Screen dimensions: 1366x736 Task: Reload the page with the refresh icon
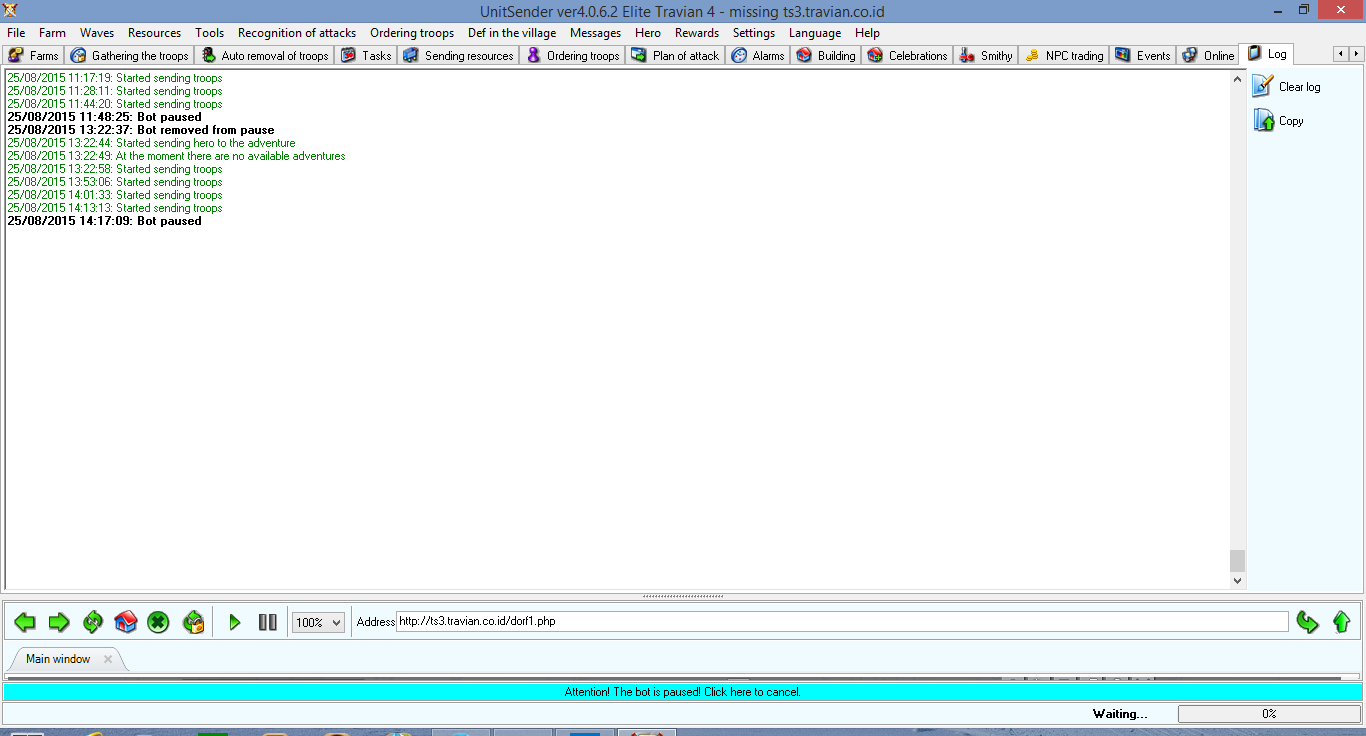(93, 622)
